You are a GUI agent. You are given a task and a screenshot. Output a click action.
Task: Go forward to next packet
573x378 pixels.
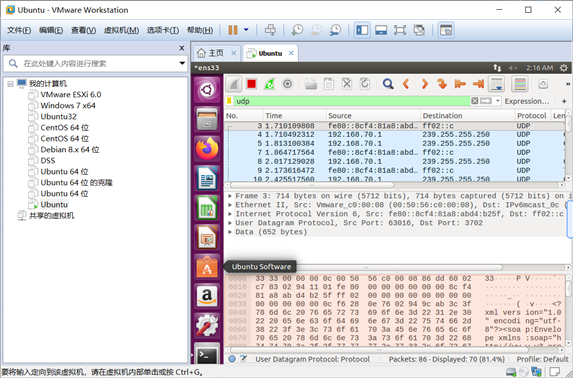pyautogui.click(x=424, y=84)
